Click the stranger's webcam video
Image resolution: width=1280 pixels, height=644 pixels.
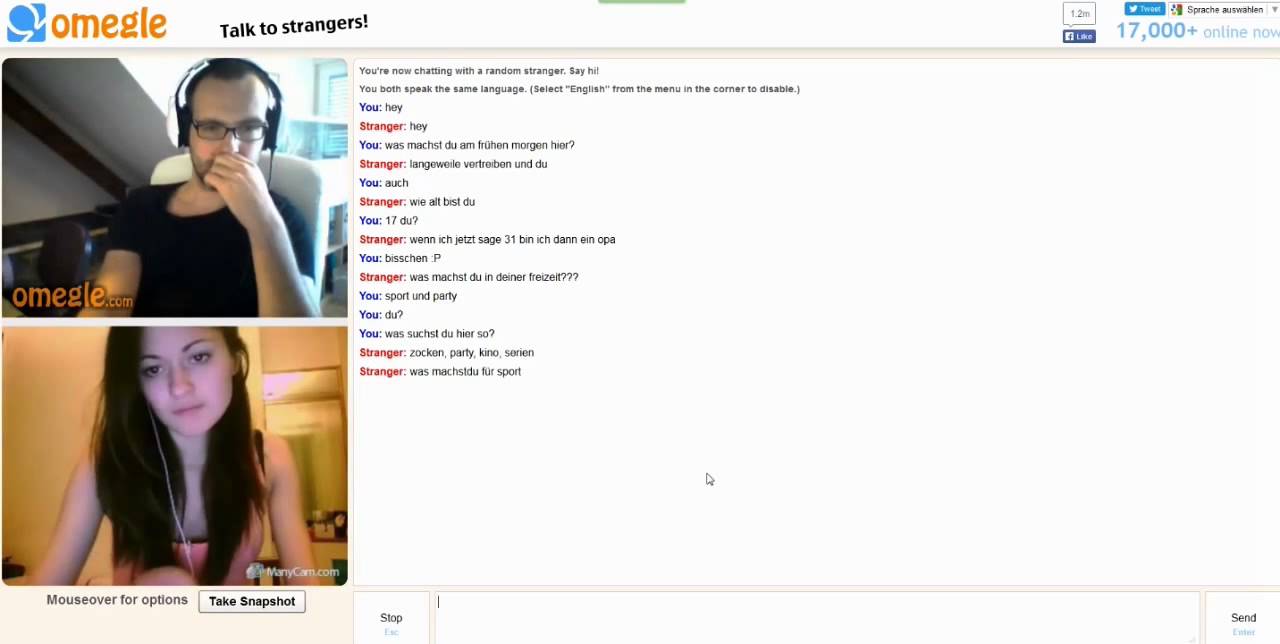coord(175,187)
